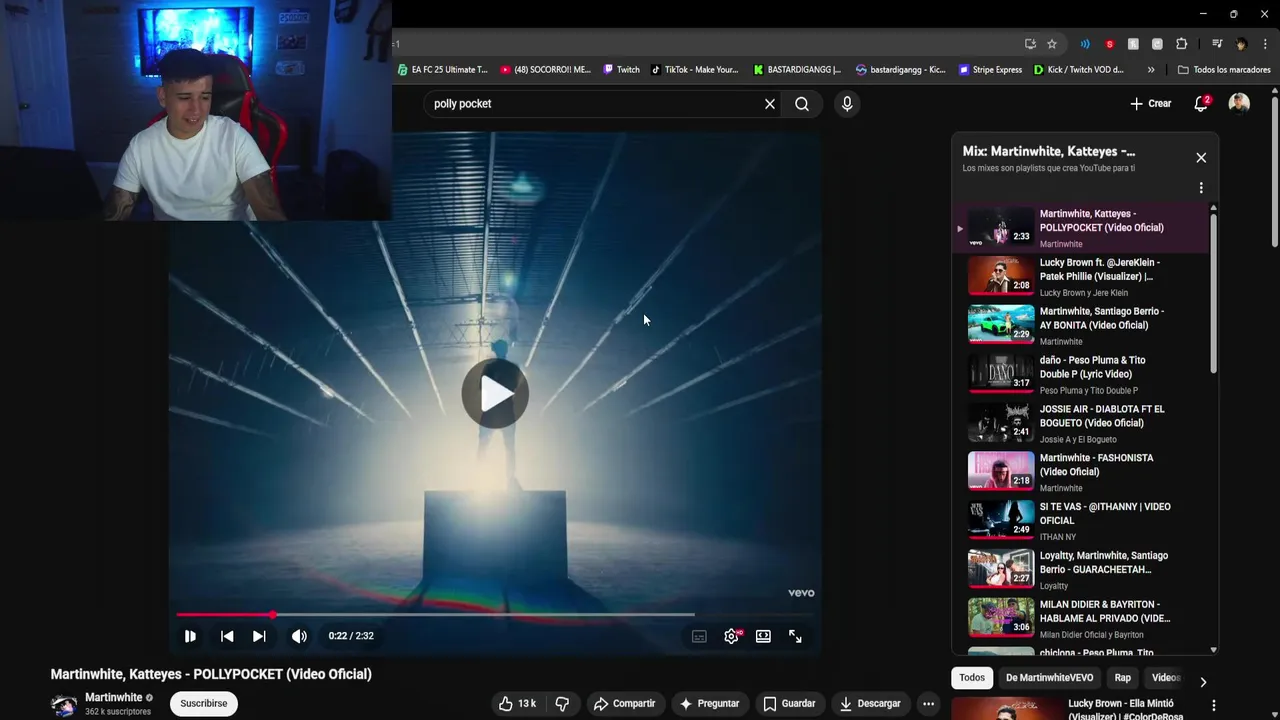Image resolution: width=1280 pixels, height=720 pixels.
Task: Enter fullscreen mode
Action: pyautogui.click(x=795, y=636)
